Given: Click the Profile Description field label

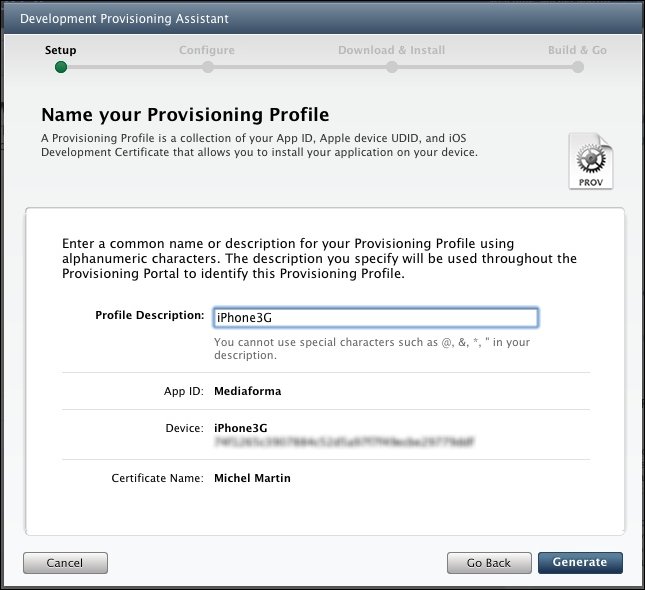Looking at the screenshot, I should 149,316.
